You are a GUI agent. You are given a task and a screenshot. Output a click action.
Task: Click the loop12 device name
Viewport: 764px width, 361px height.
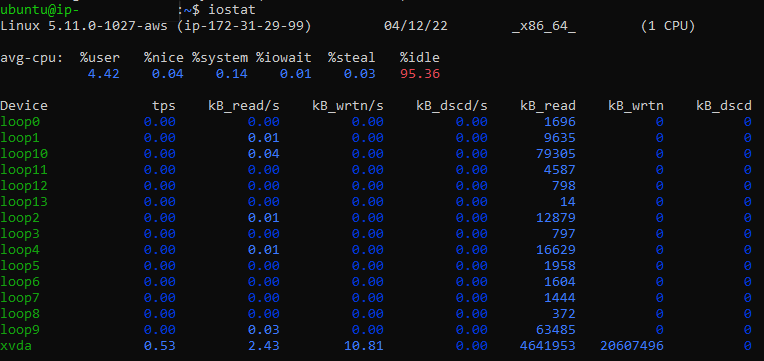coord(24,186)
